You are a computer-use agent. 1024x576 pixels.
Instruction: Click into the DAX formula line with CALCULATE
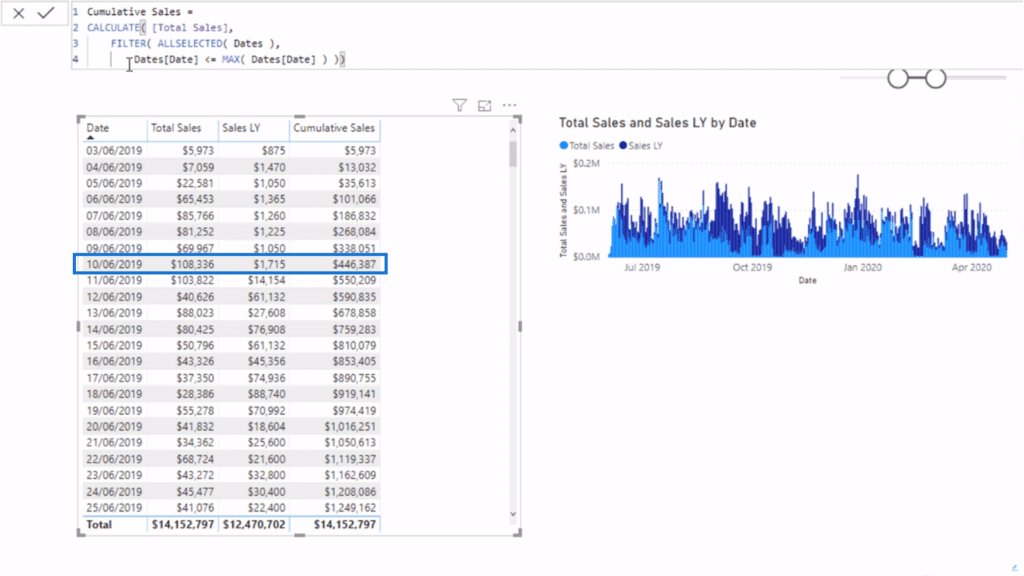(160, 27)
